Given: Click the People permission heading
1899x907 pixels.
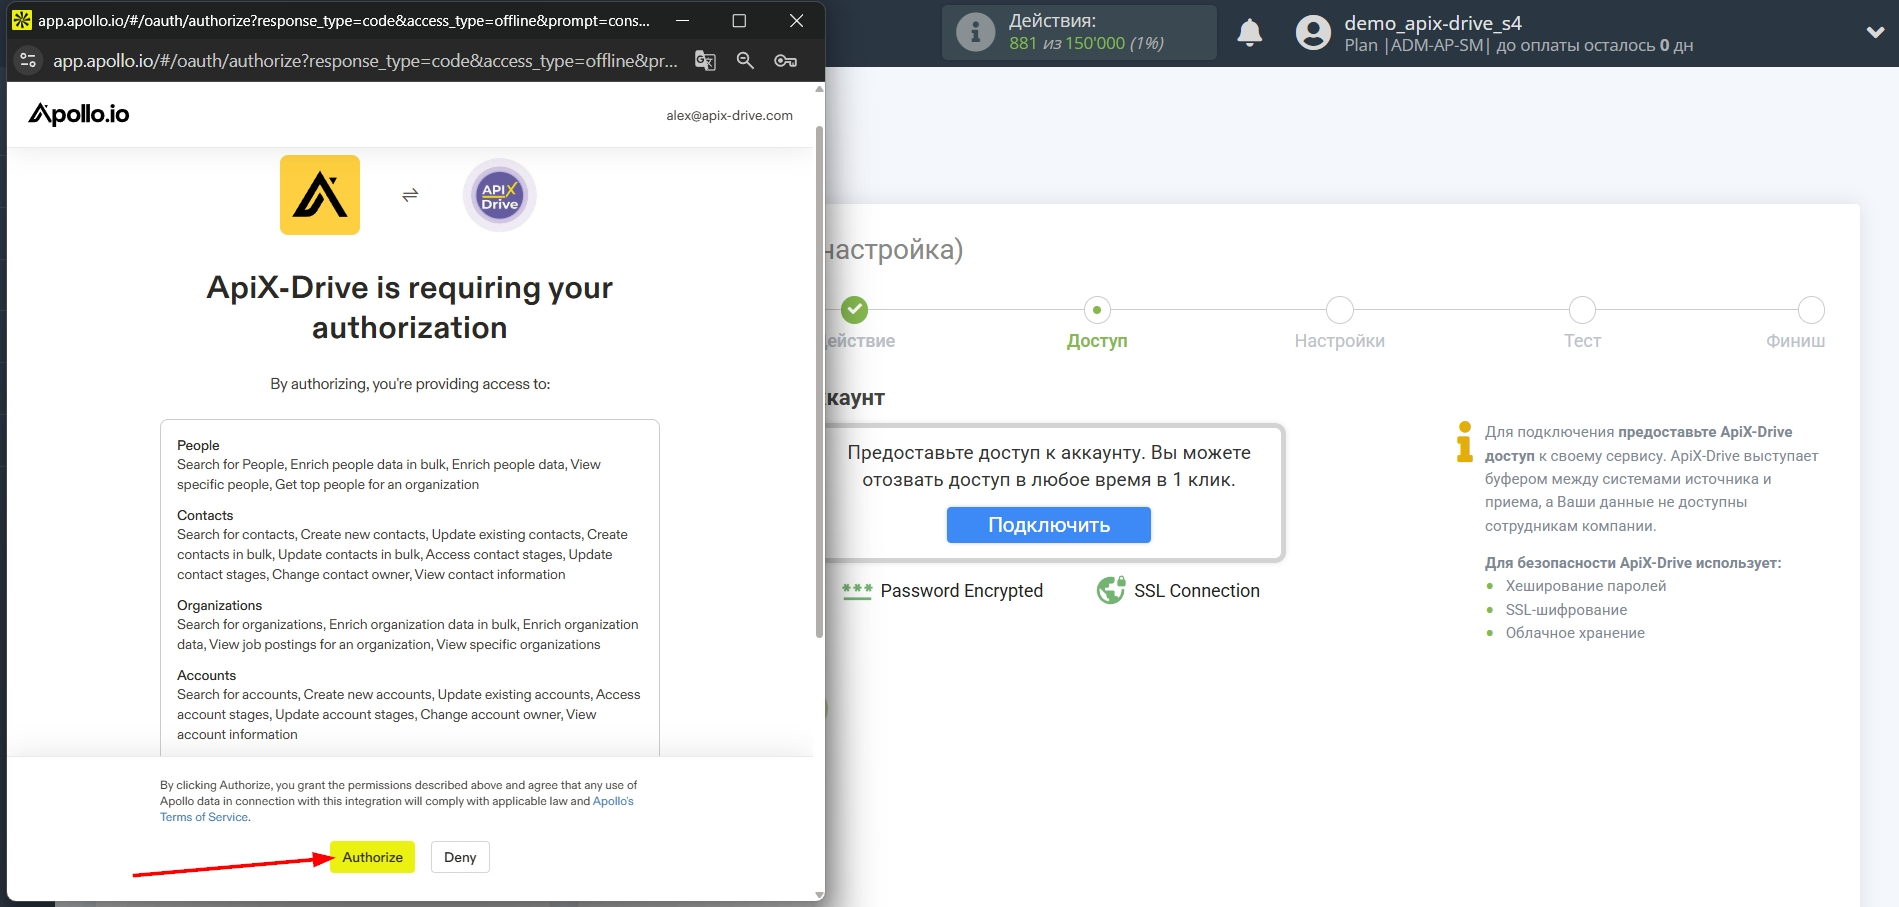Looking at the screenshot, I should point(198,445).
